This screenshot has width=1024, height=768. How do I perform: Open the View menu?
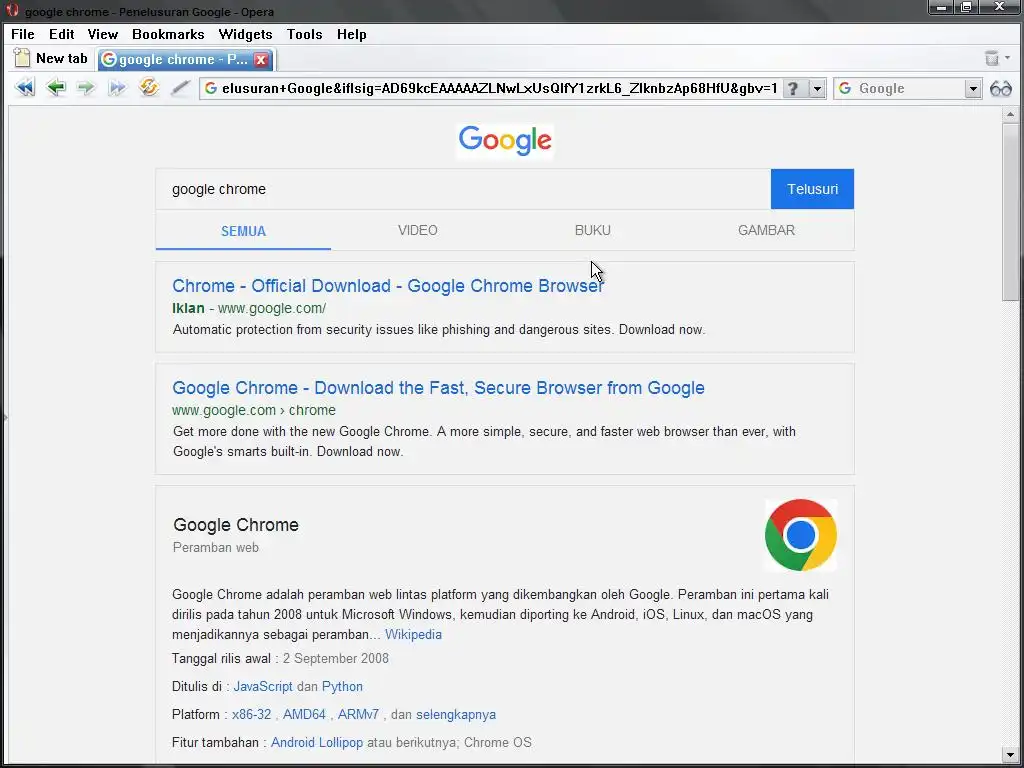pyautogui.click(x=103, y=34)
